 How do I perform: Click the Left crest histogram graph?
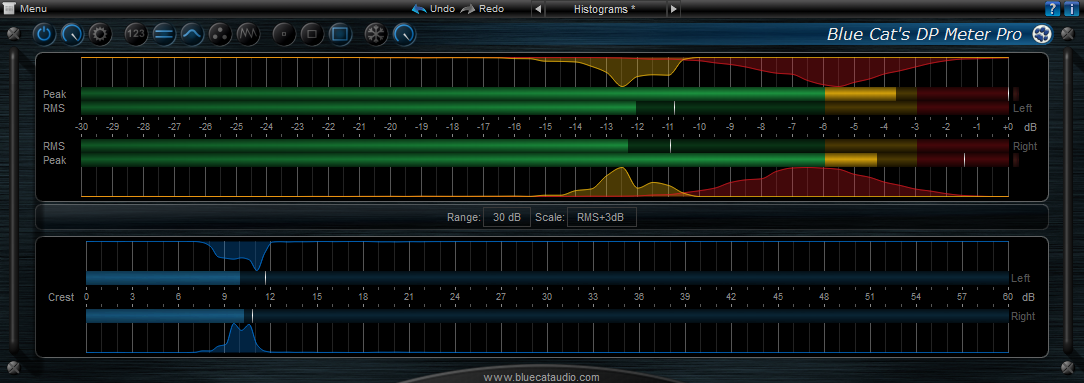point(547,256)
